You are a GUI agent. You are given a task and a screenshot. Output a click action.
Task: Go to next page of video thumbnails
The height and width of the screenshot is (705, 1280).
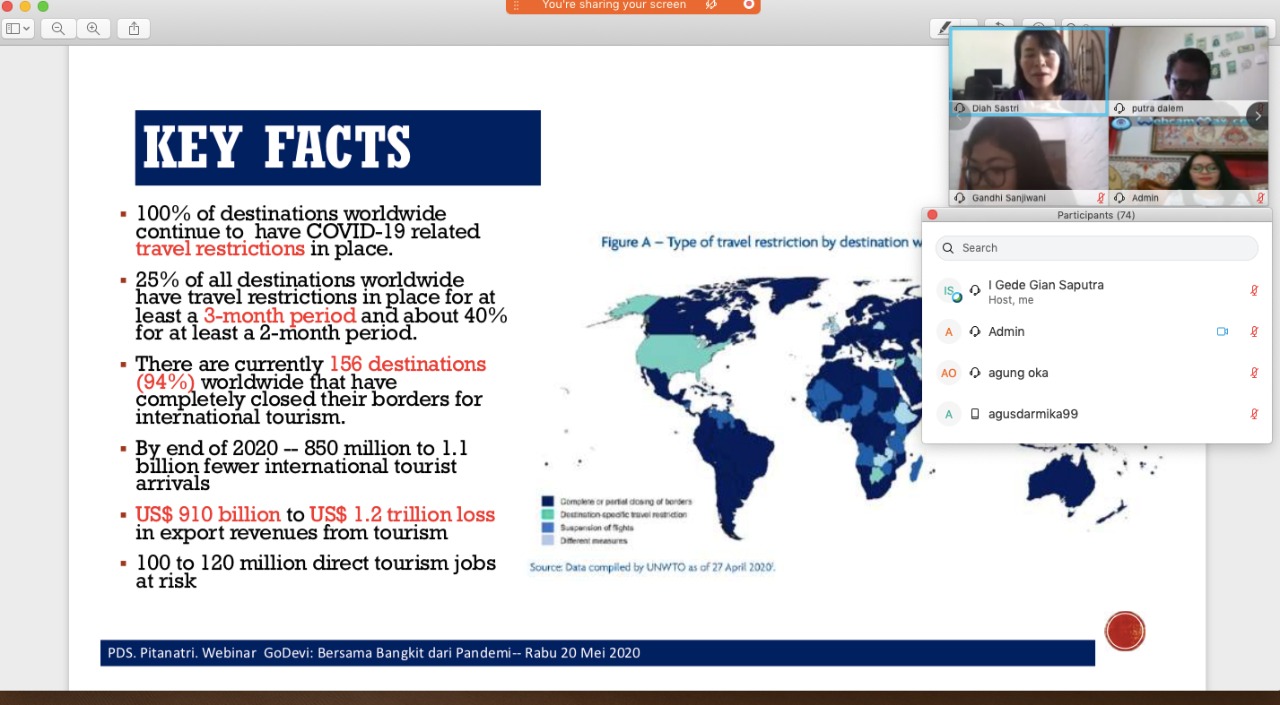point(1258,116)
